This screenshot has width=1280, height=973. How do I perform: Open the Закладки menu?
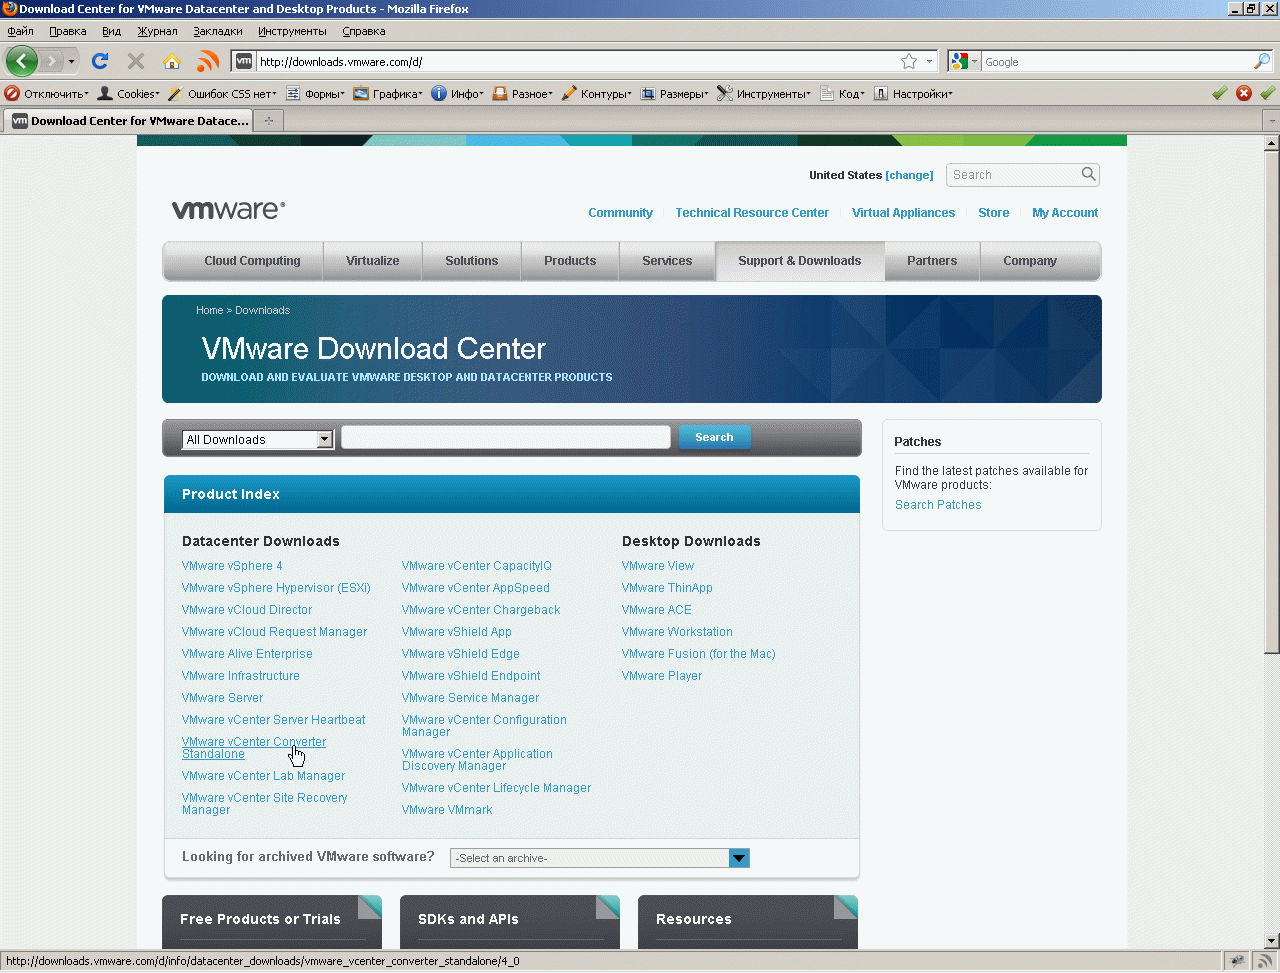point(218,31)
